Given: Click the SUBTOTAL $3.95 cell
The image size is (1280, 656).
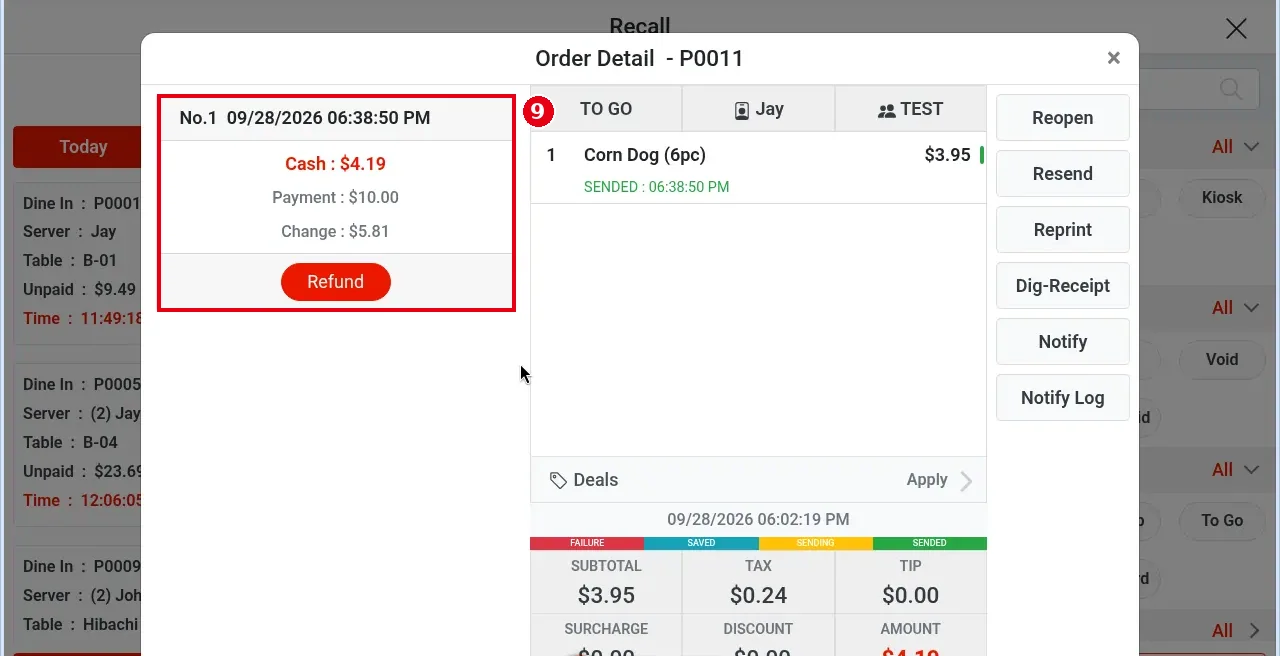Looking at the screenshot, I should click(606, 582).
